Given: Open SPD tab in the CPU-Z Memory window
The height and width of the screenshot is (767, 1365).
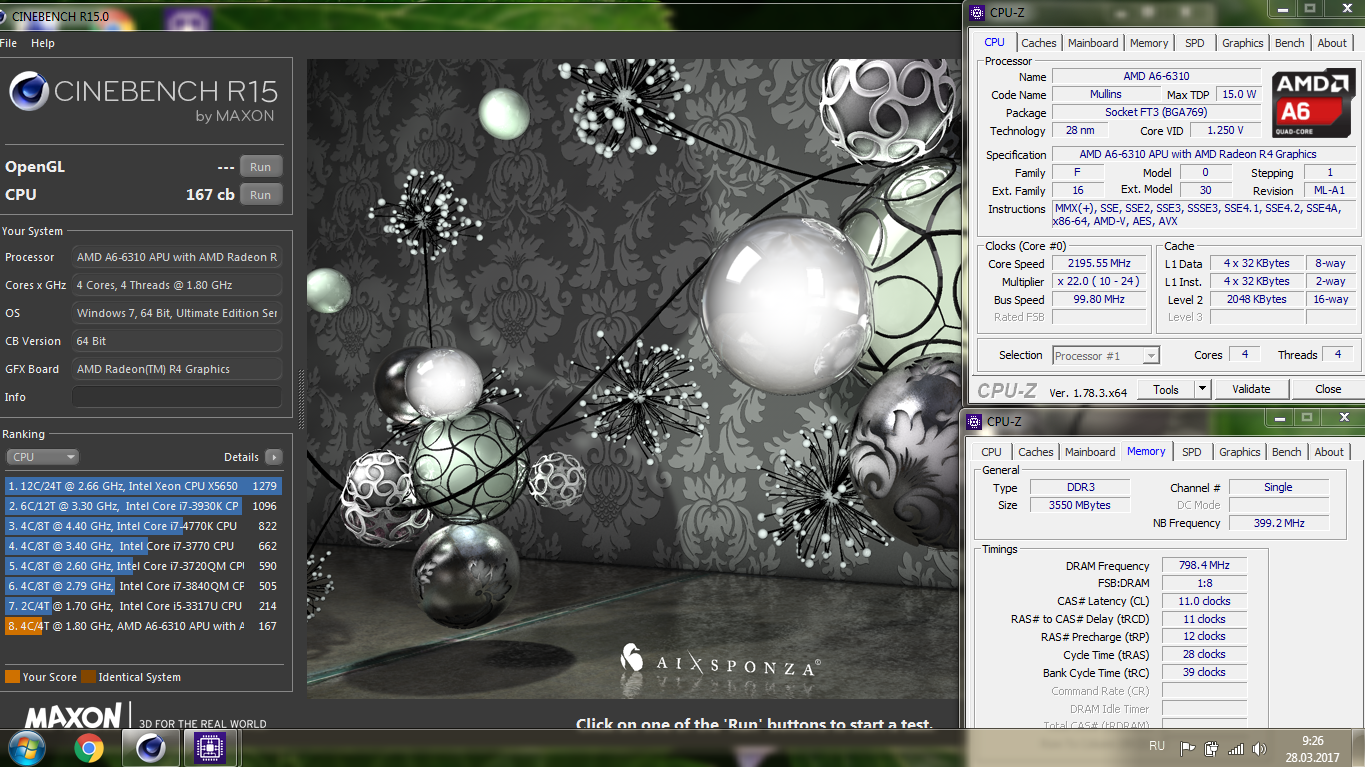Looking at the screenshot, I should point(1191,452).
